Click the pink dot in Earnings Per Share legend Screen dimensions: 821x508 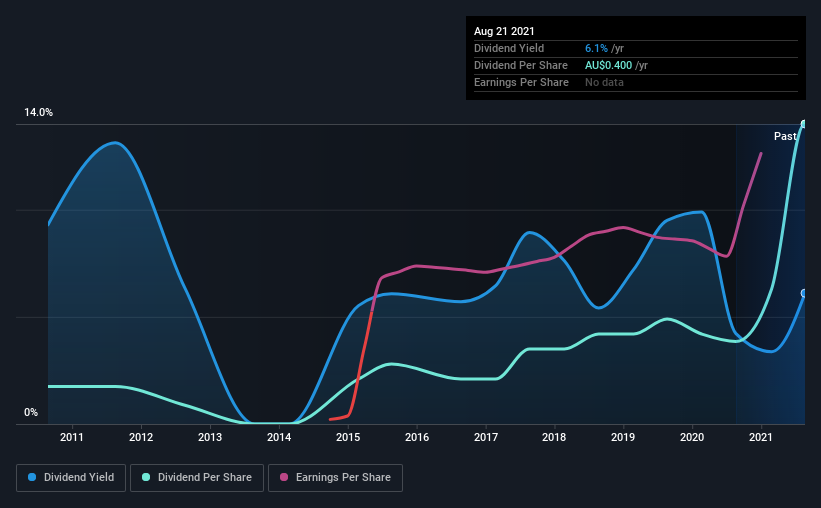pyautogui.click(x=284, y=477)
